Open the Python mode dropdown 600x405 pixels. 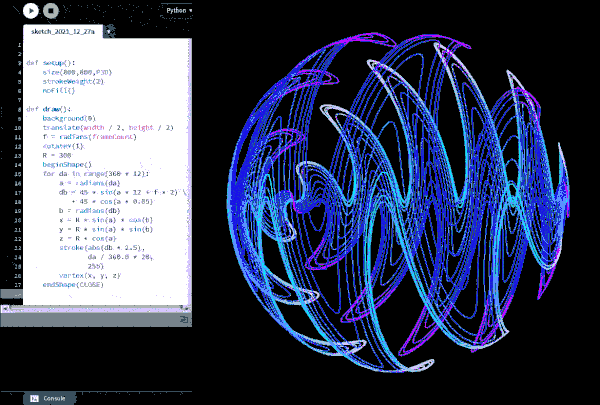pos(178,10)
